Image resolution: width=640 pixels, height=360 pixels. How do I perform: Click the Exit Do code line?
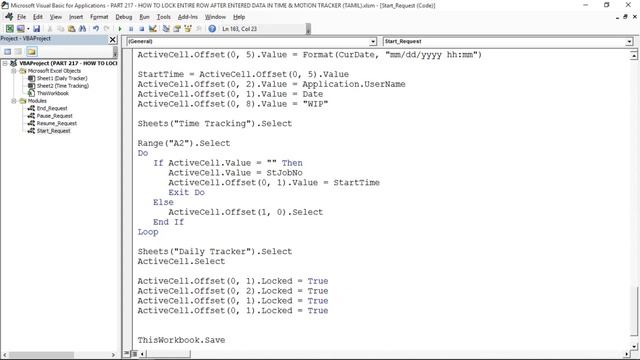coord(187,192)
